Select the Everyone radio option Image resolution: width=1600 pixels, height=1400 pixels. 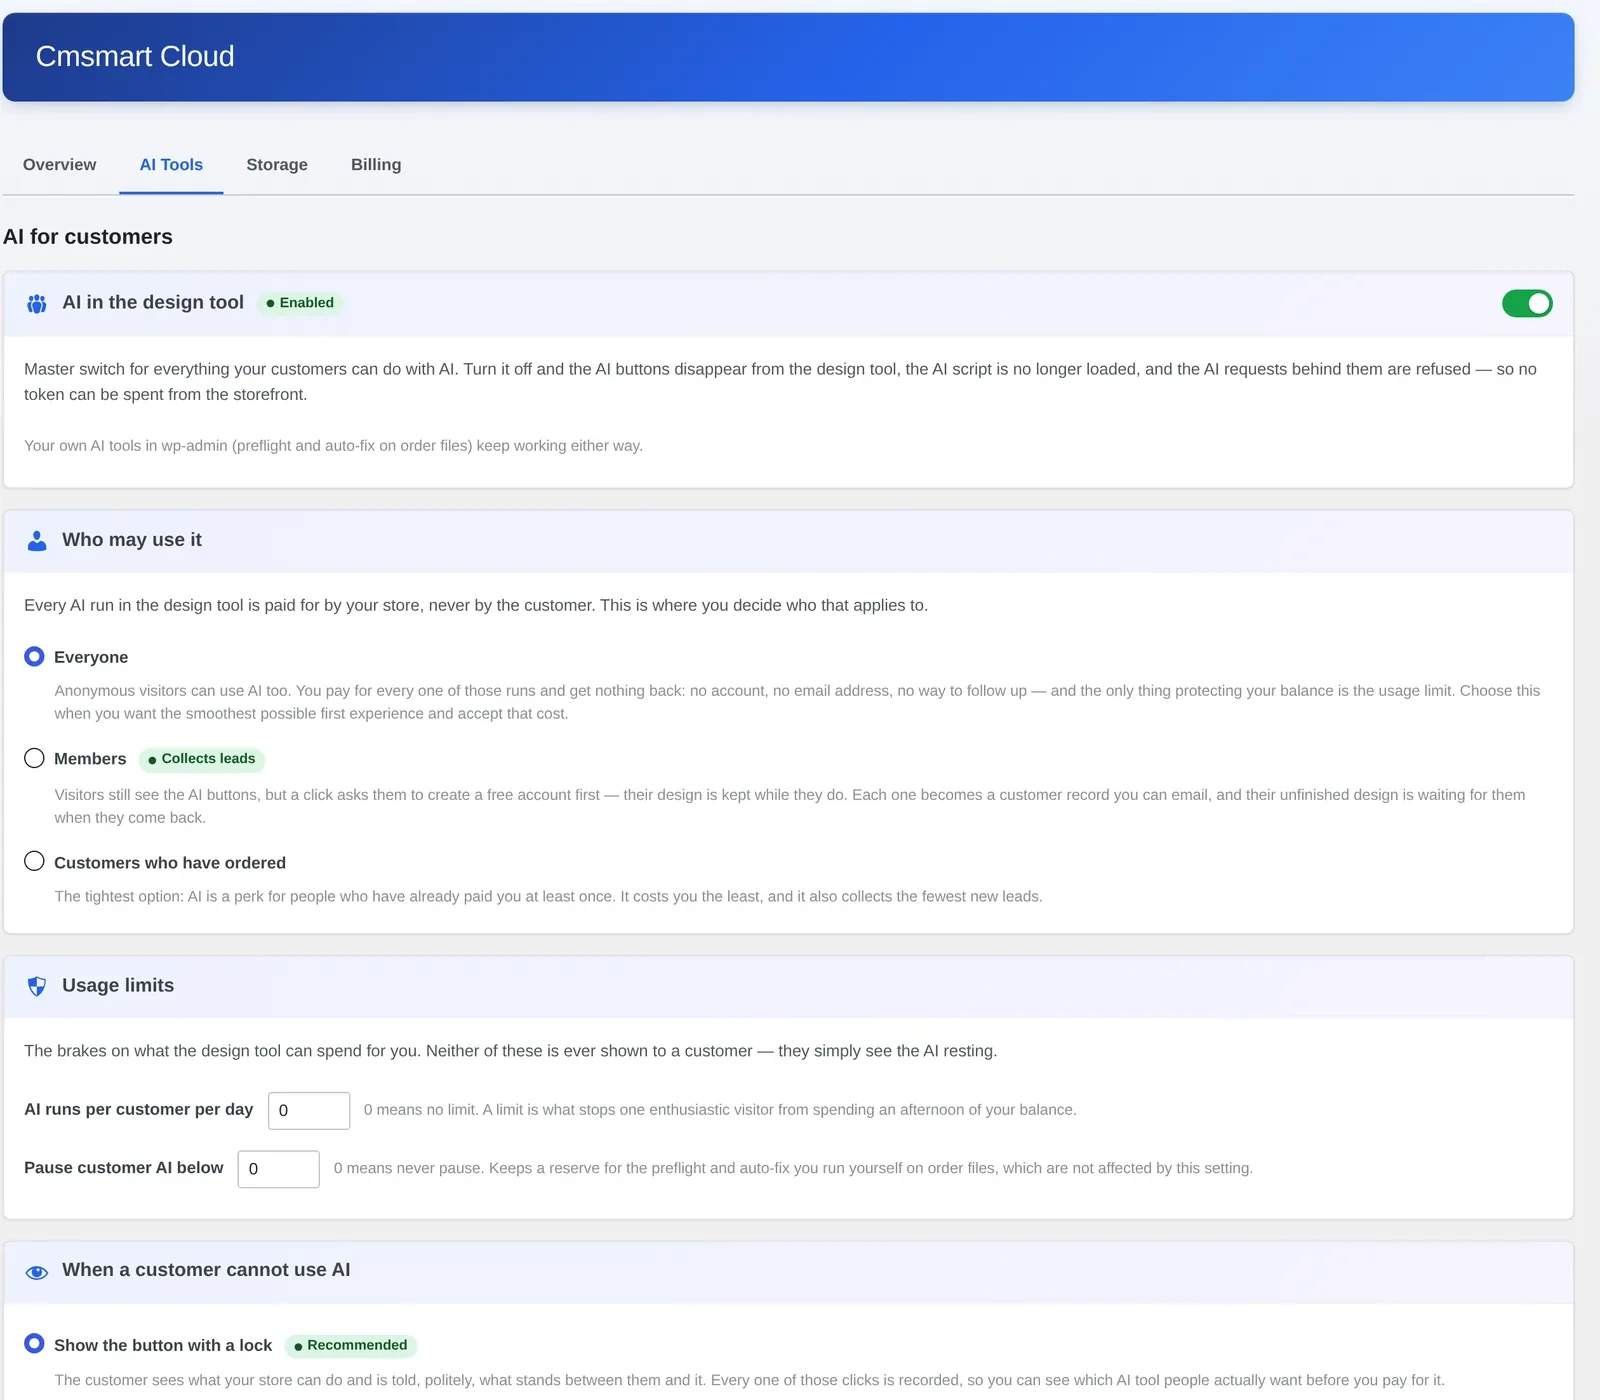pyautogui.click(x=34, y=656)
